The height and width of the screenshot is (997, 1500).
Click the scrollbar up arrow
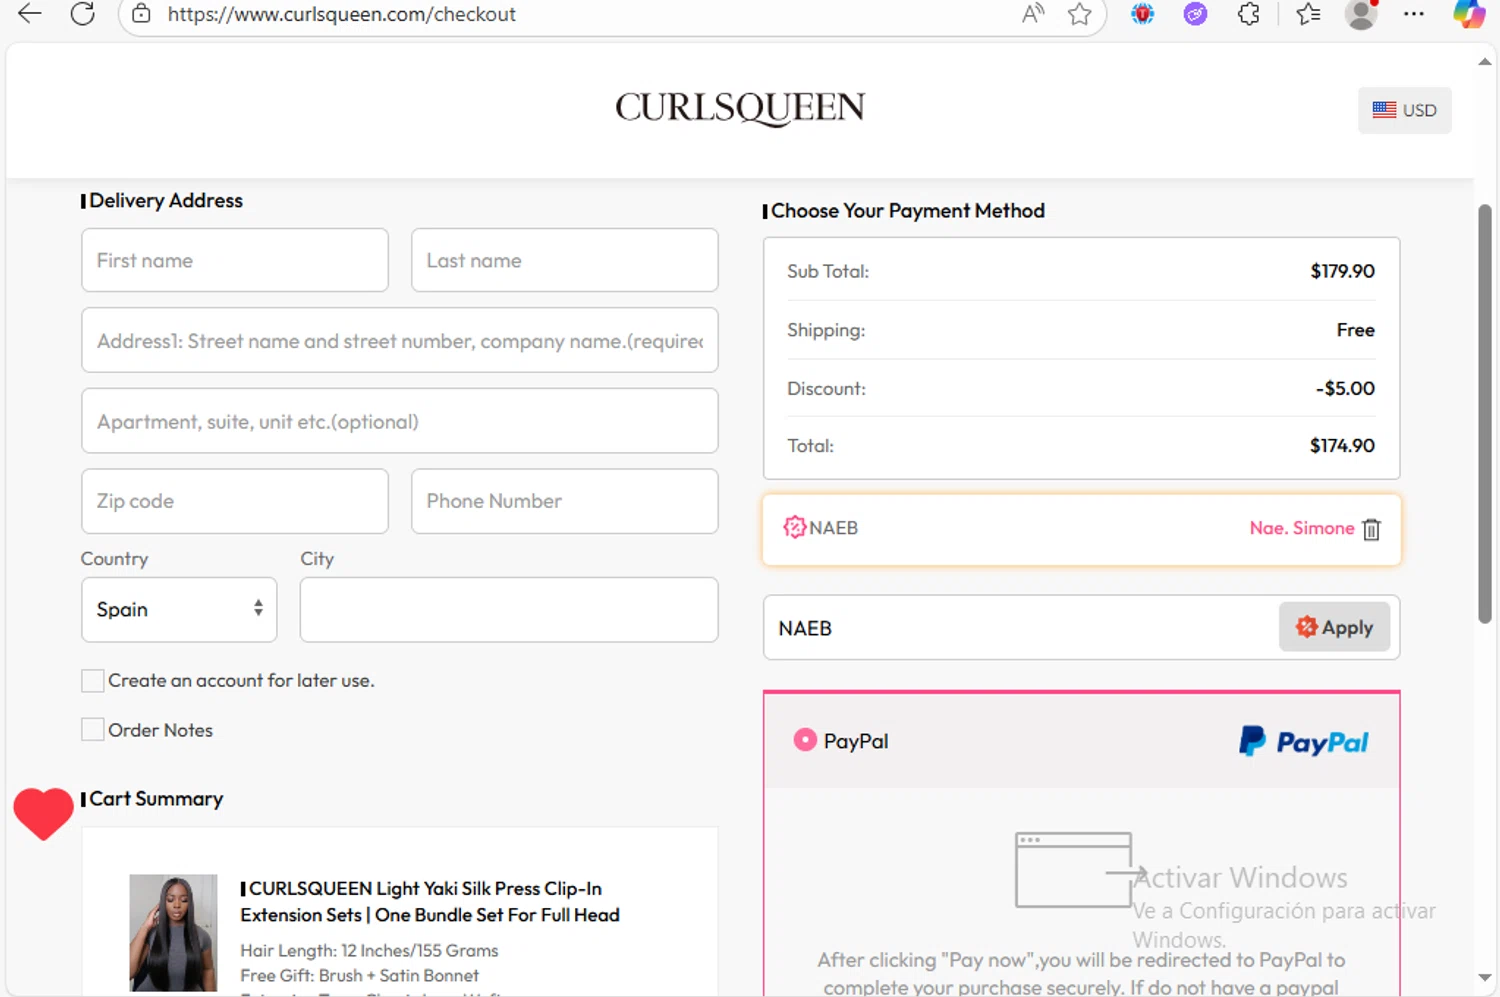[x=1485, y=62]
